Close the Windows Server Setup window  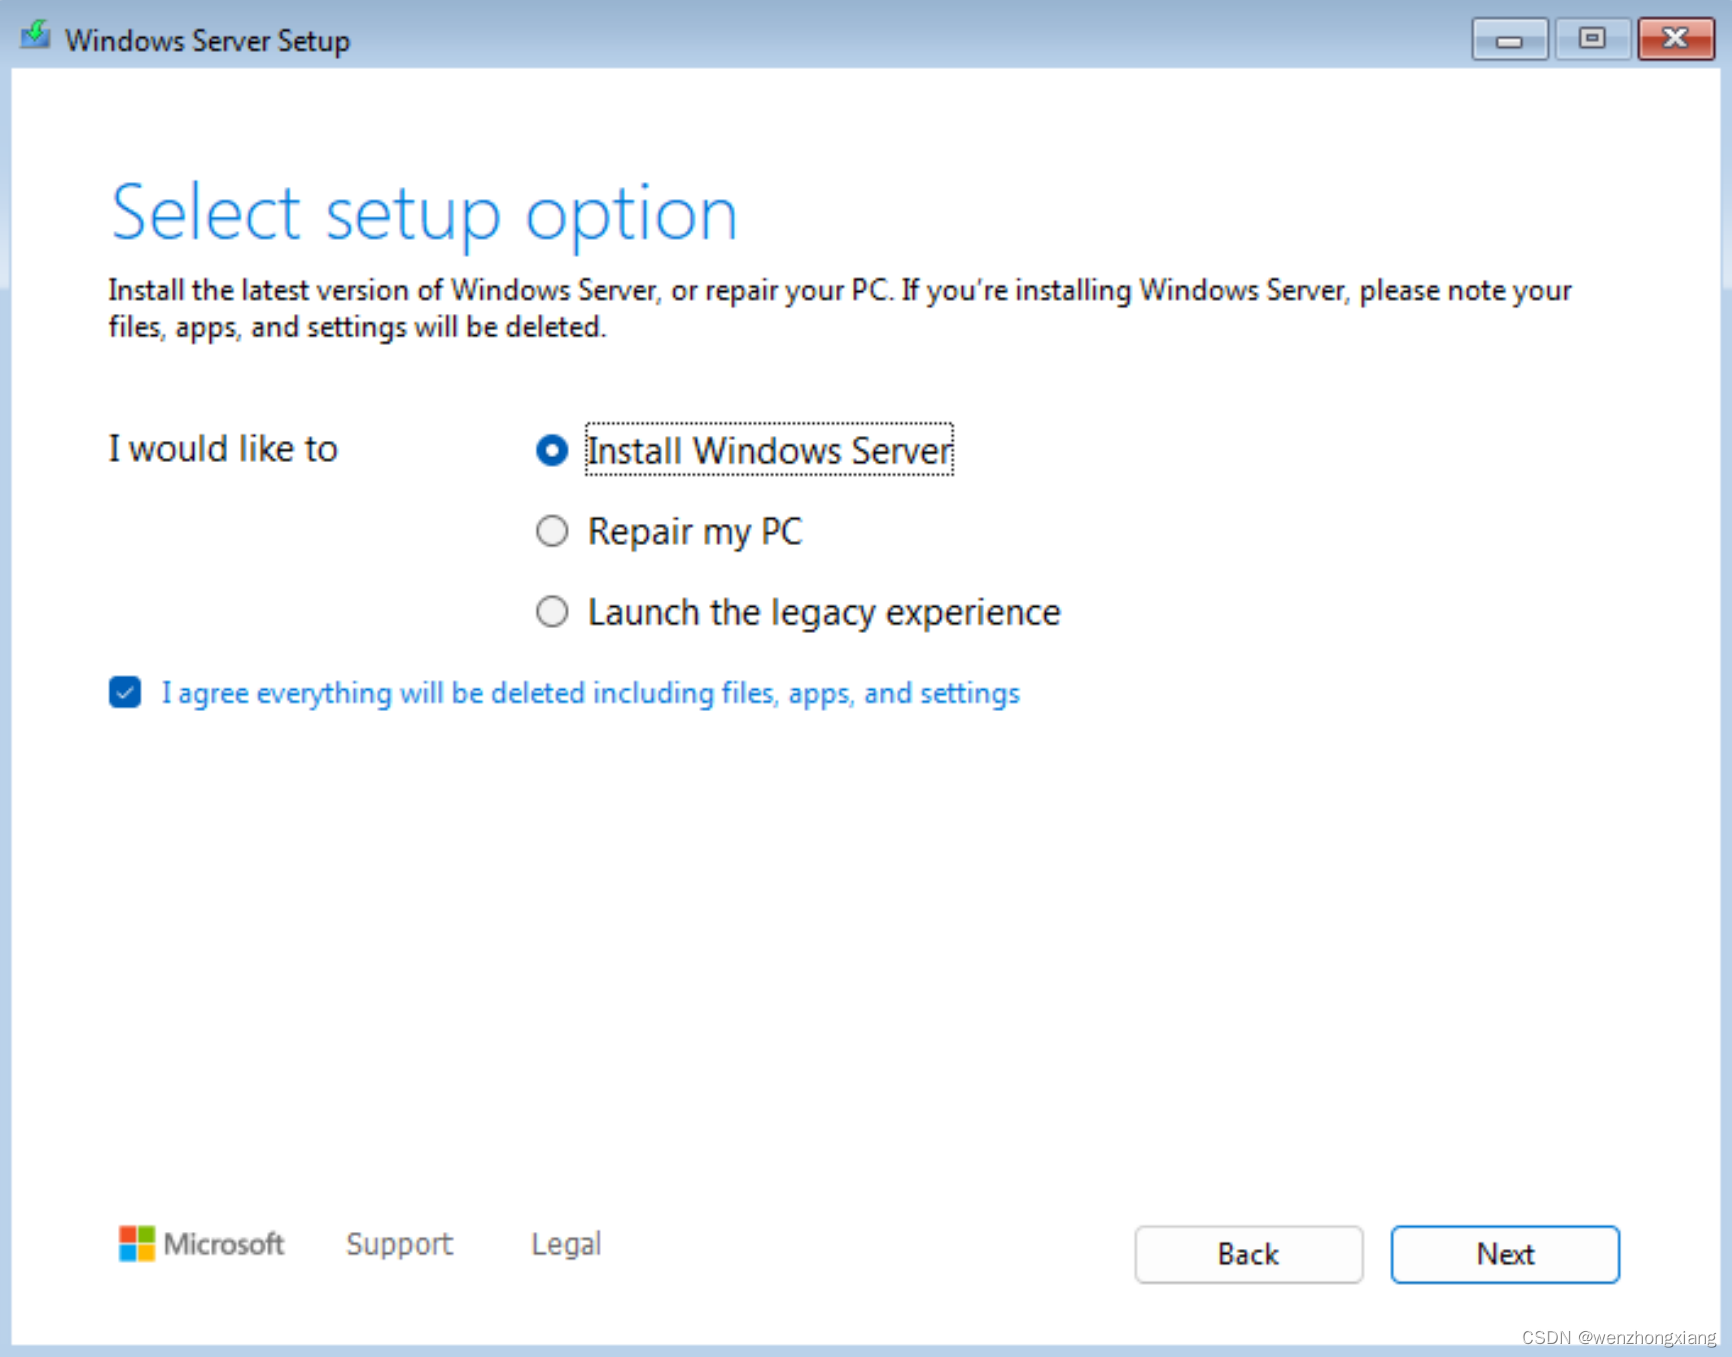(x=1676, y=39)
